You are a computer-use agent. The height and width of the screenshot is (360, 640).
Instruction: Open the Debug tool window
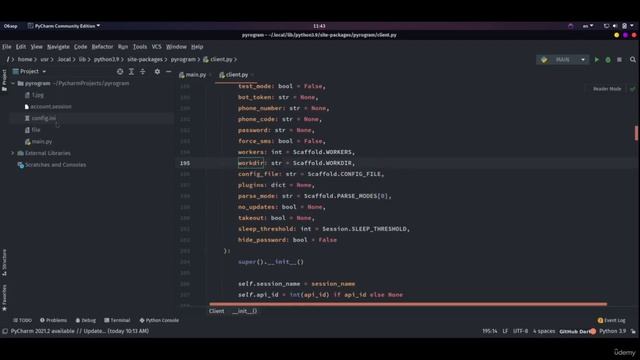(x=86, y=320)
